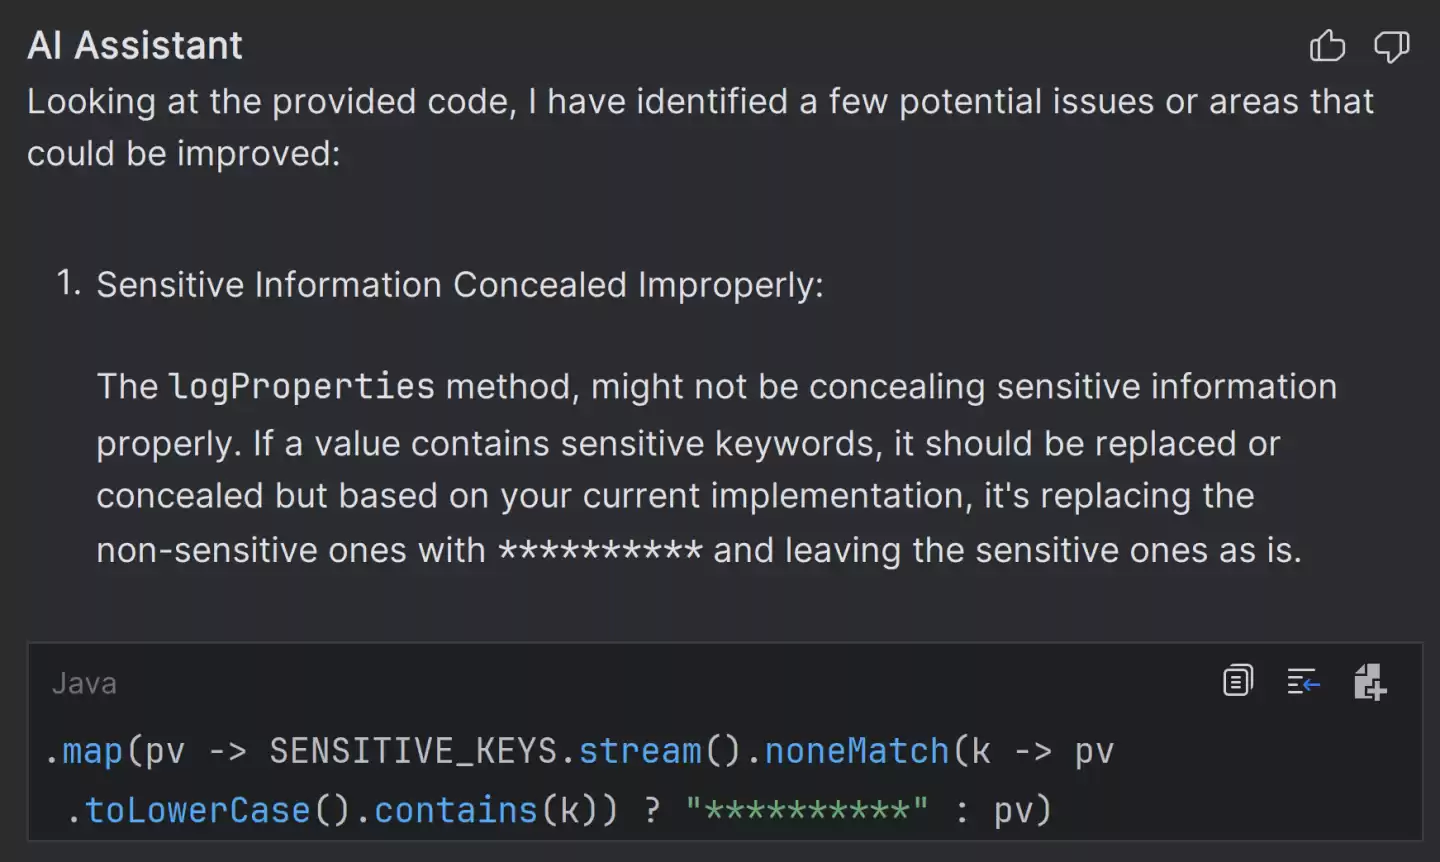Click the logProperties inline code
Screen dimensions: 1440x862
point(301,387)
